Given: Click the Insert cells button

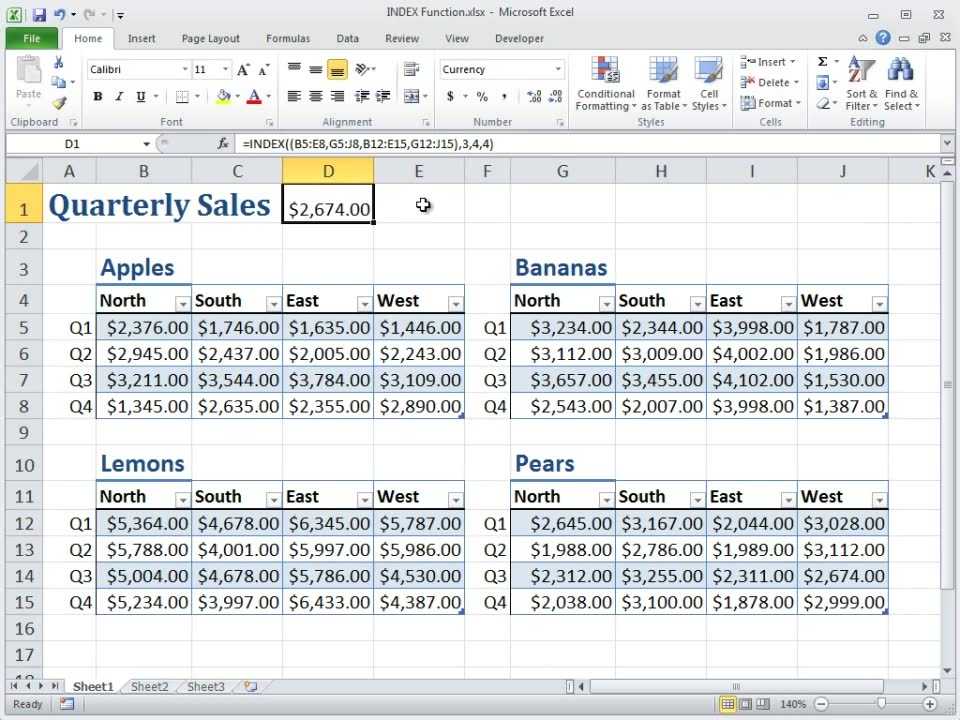Looking at the screenshot, I should pyautogui.click(x=768, y=62).
